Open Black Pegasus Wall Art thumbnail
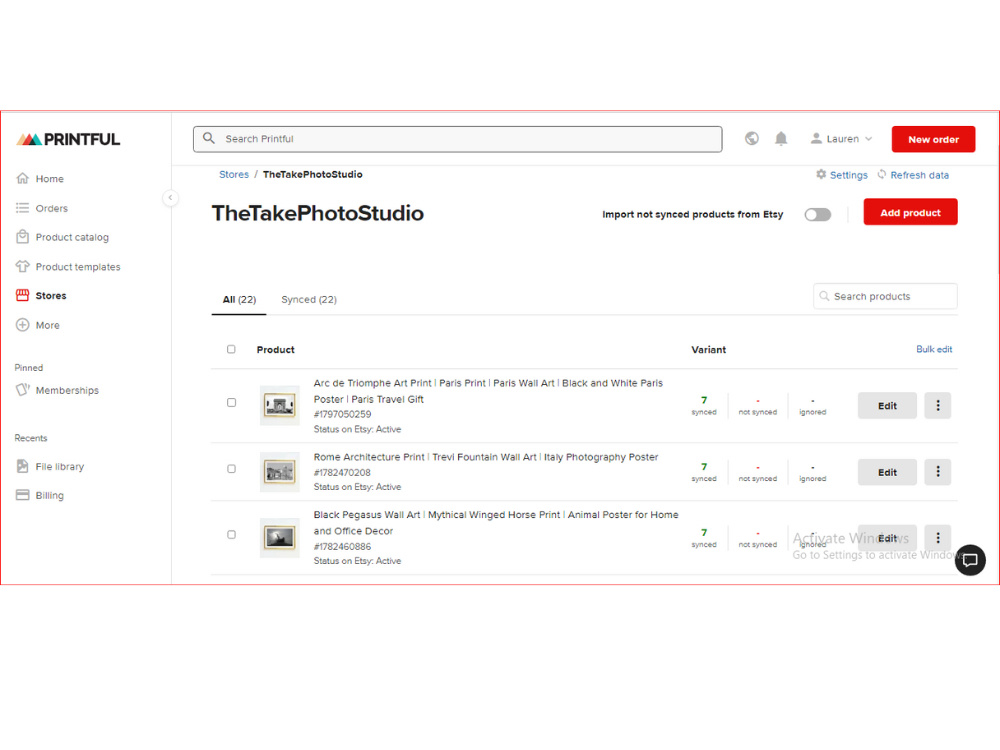 279,538
